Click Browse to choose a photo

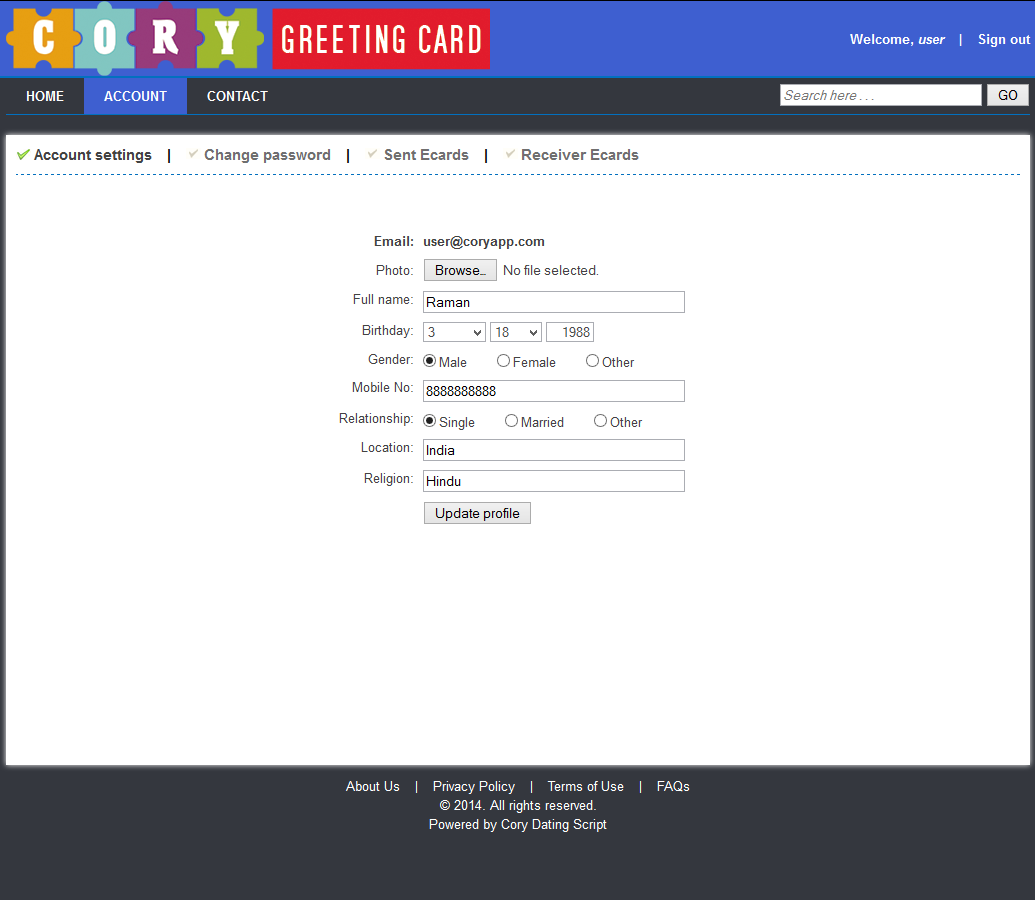point(459,269)
